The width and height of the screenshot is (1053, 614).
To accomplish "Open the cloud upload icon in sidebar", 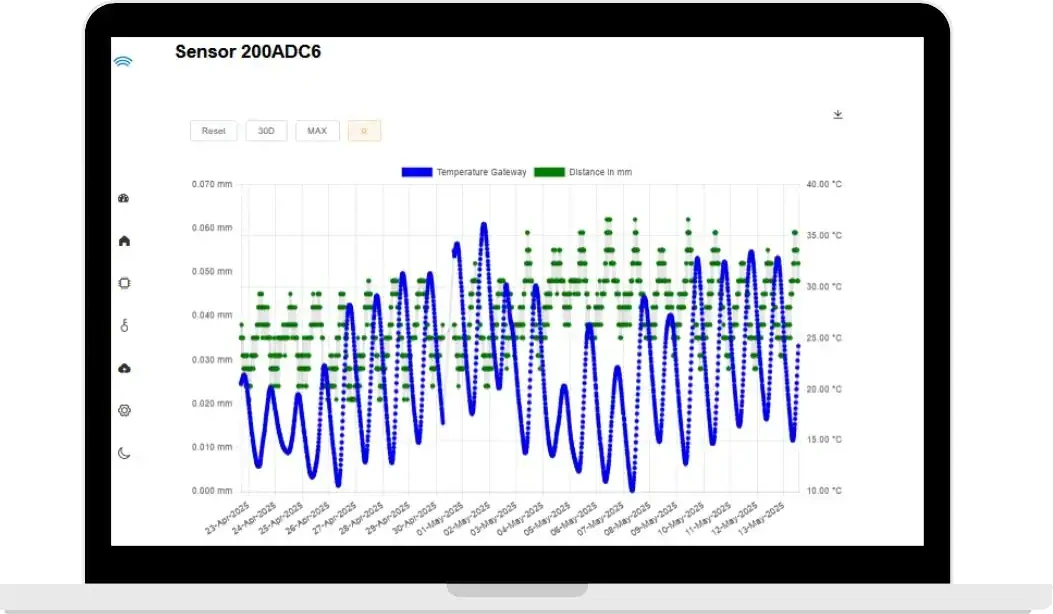I will [x=124, y=368].
